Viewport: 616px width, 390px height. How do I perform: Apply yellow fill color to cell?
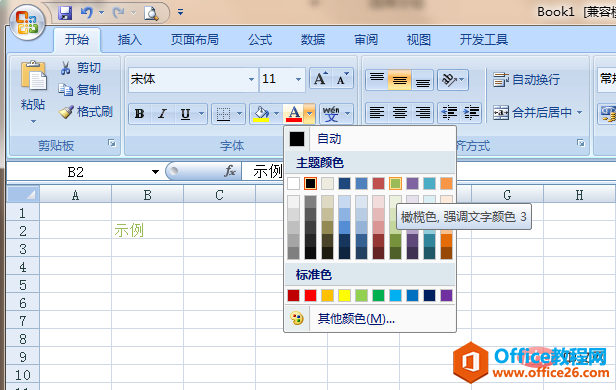(261, 114)
